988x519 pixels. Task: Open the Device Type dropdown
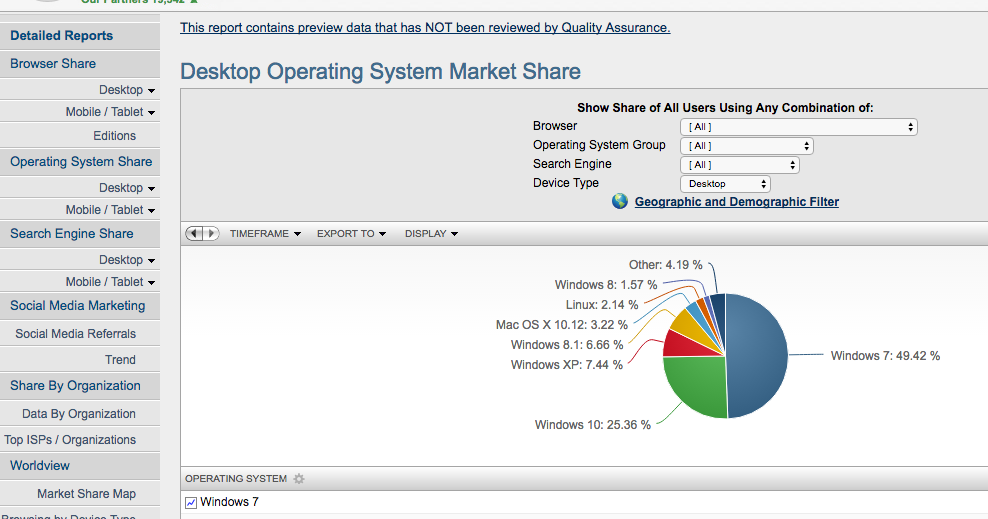coord(725,183)
